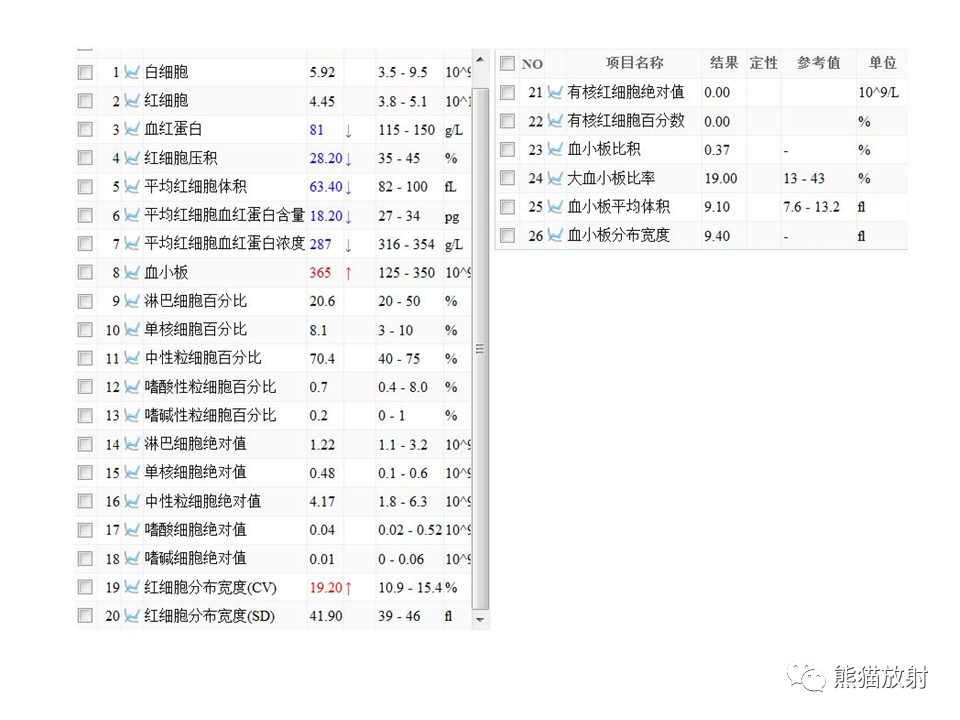Viewport: 960px width, 720px height.
Task: Tick checkbox for row 14 淋巴细胞绝对值
Action: tap(85, 444)
